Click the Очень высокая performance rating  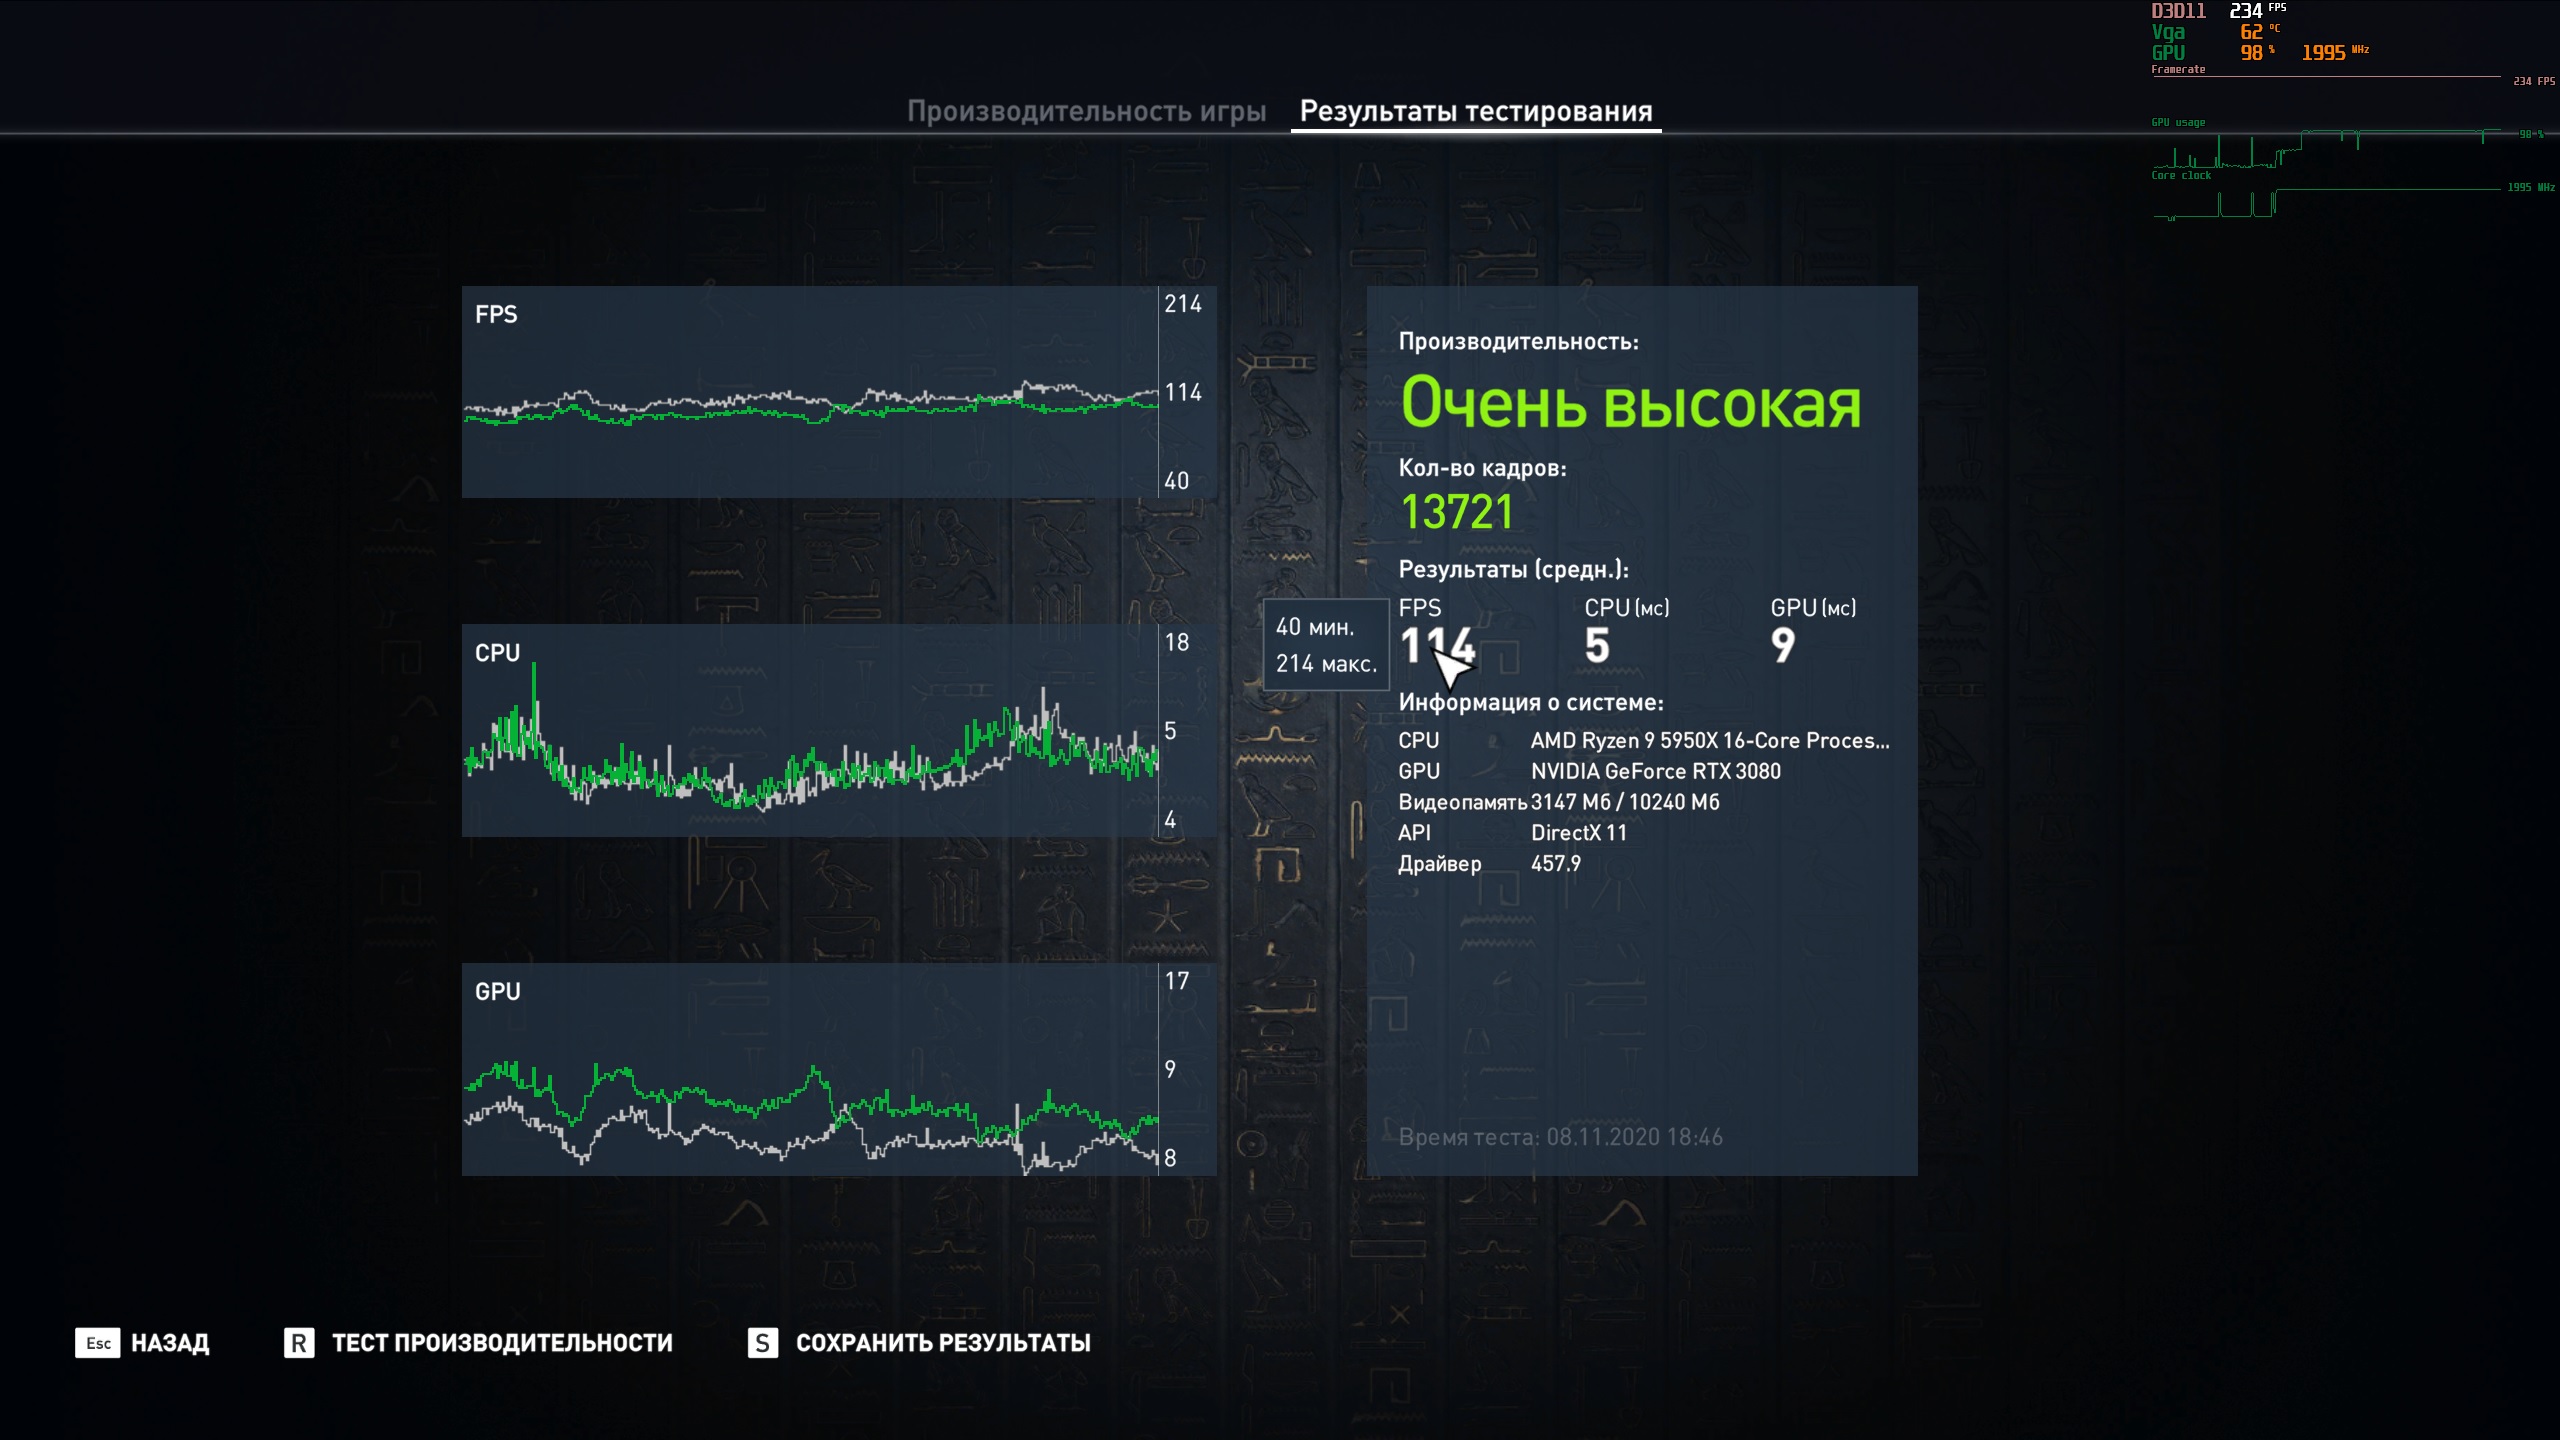coord(1630,402)
